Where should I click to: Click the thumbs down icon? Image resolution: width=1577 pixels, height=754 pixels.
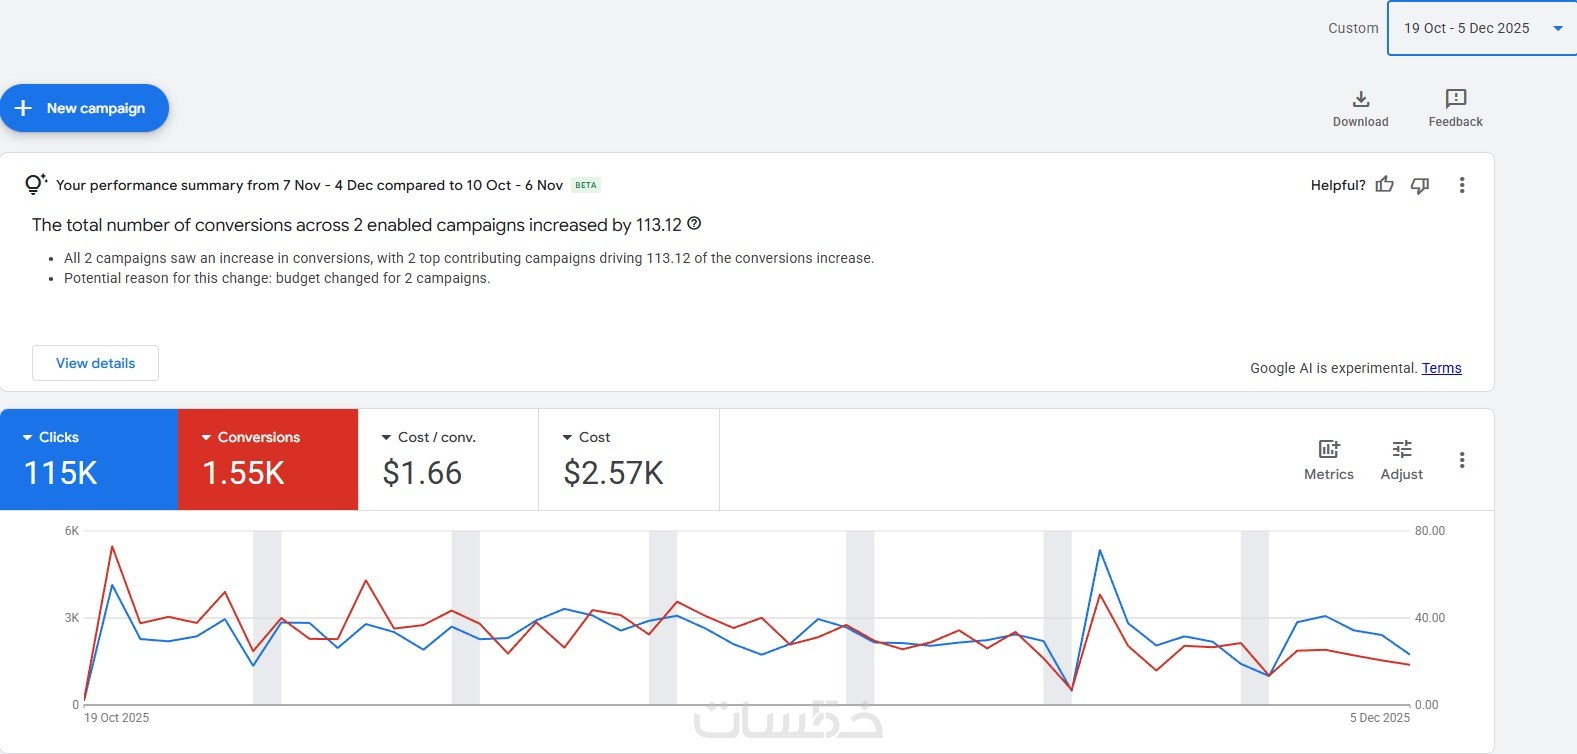[x=1419, y=185]
